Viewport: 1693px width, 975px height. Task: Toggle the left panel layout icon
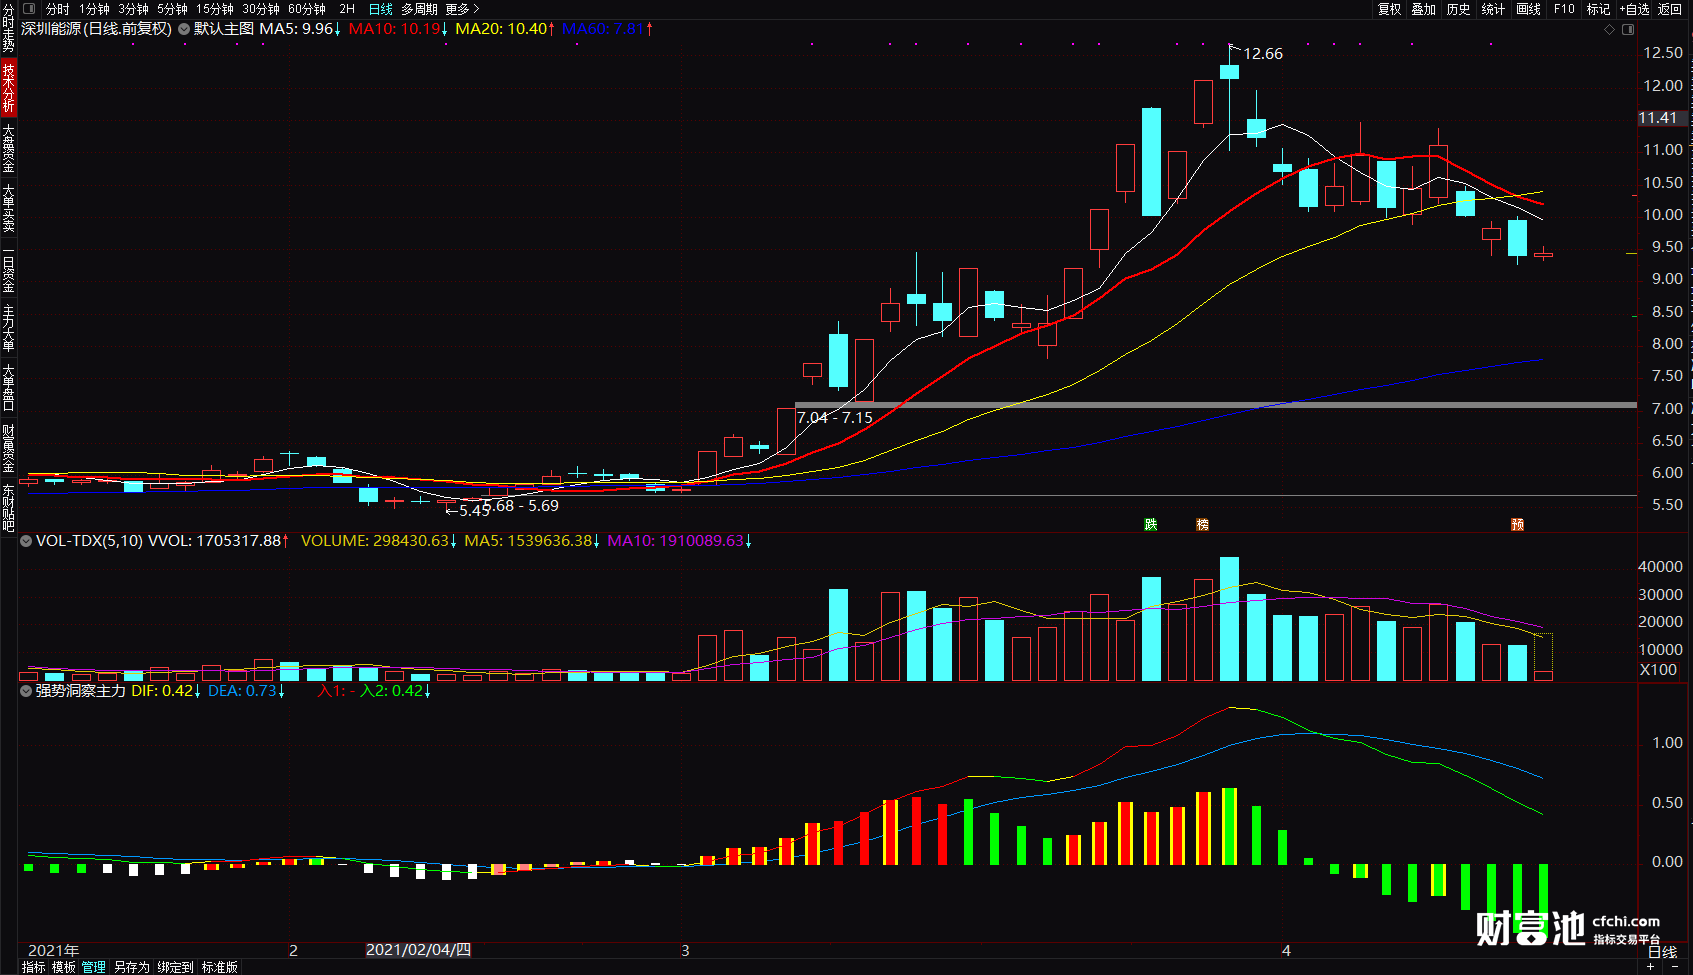click(29, 9)
